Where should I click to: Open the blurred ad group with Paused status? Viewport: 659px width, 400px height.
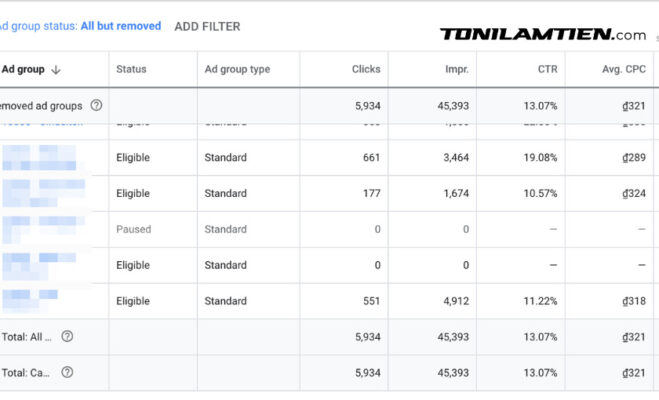[x=43, y=229]
